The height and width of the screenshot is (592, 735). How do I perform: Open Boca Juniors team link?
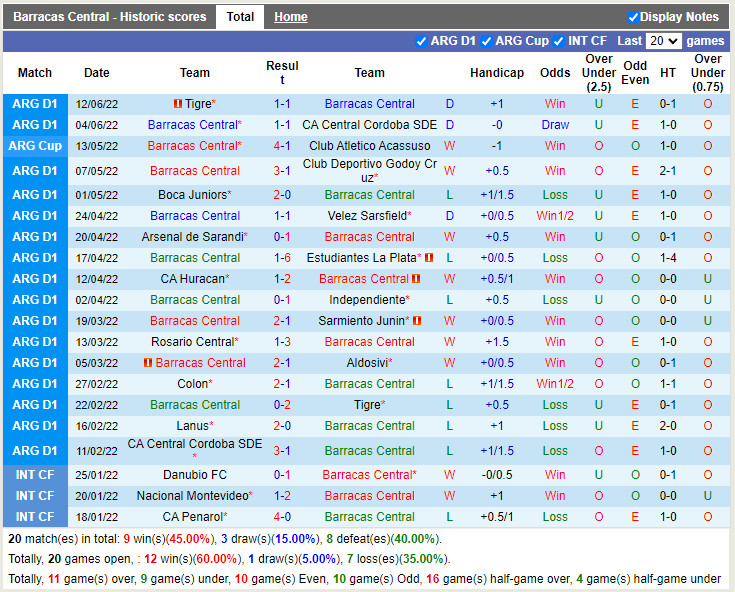193,195
